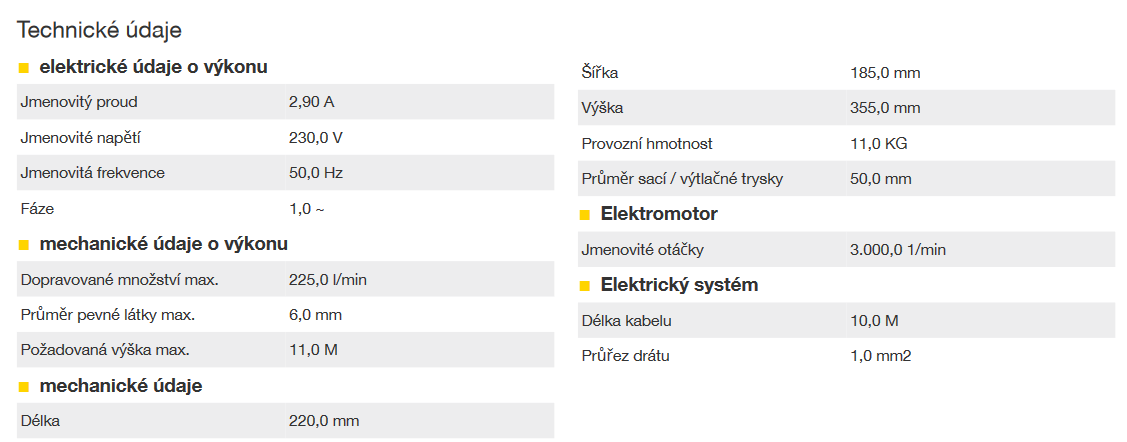Click the Elektrický systém section title
Image resolution: width=1127 pixels, height=442 pixels.
click(679, 285)
